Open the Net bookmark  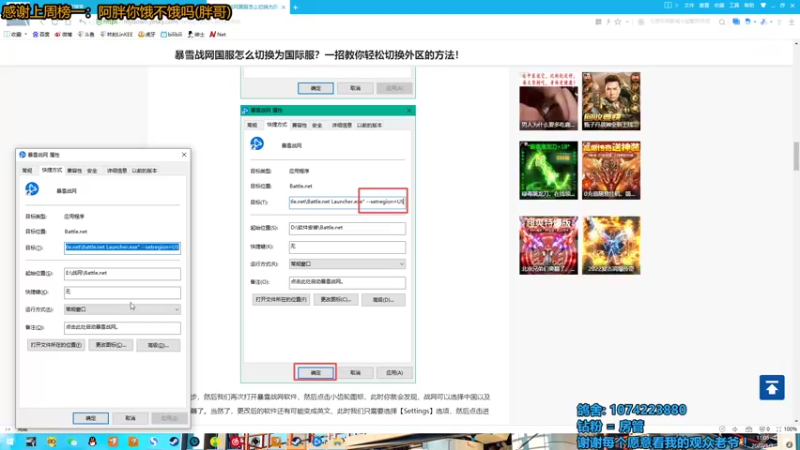[x=218, y=34]
